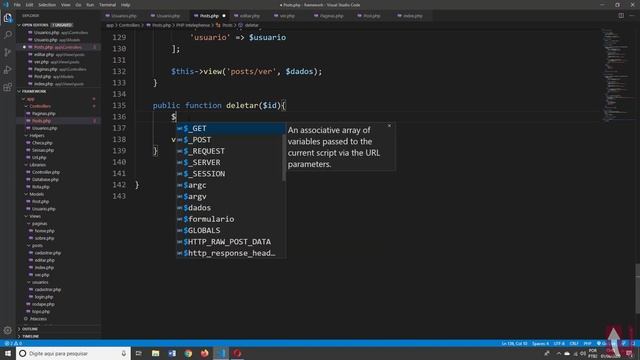This screenshot has height=360, width=640.
Task: Close the suggestion details panel
Action: 389,126
